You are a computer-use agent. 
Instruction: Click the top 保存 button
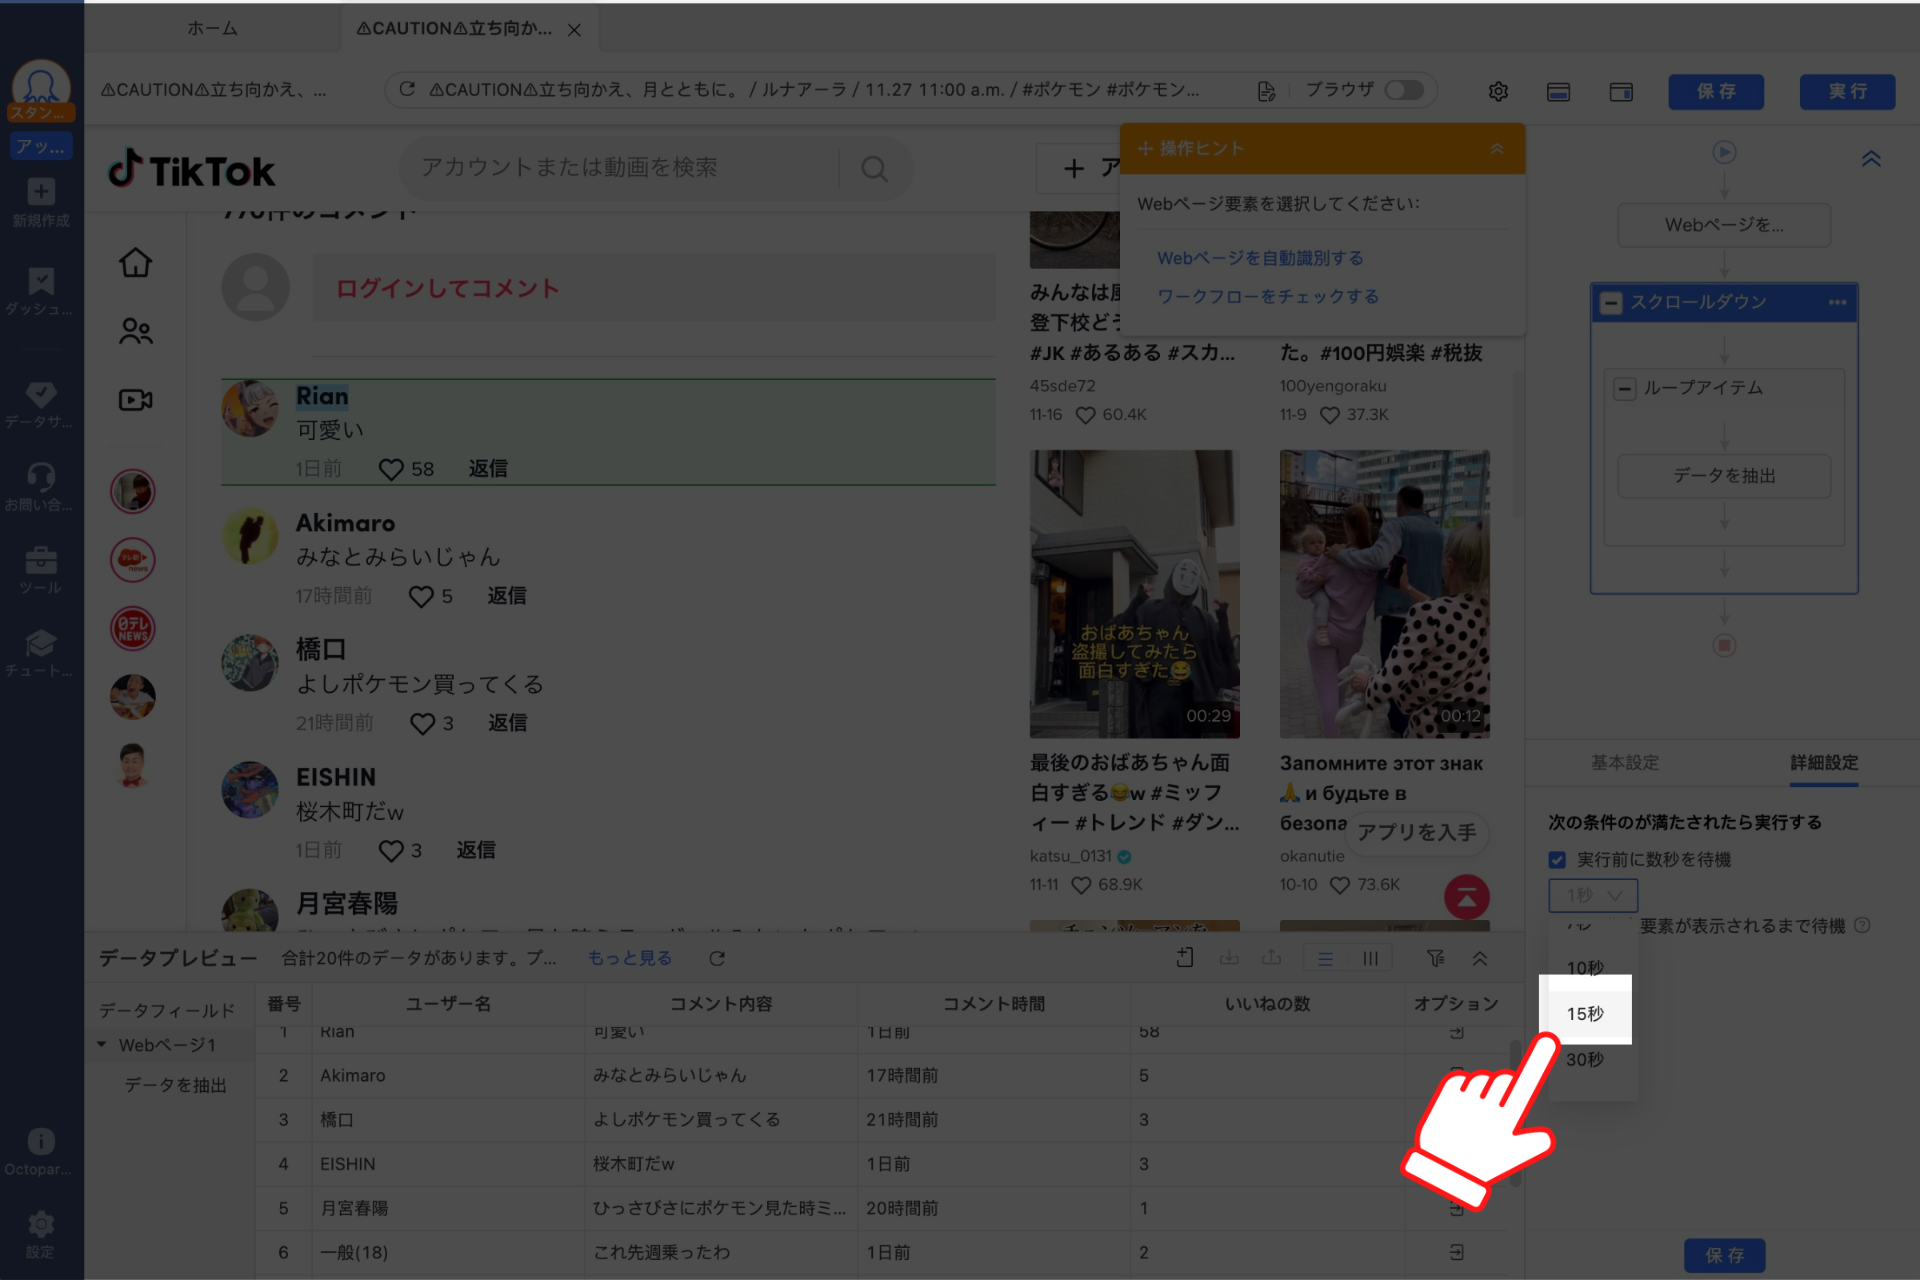click(1716, 91)
